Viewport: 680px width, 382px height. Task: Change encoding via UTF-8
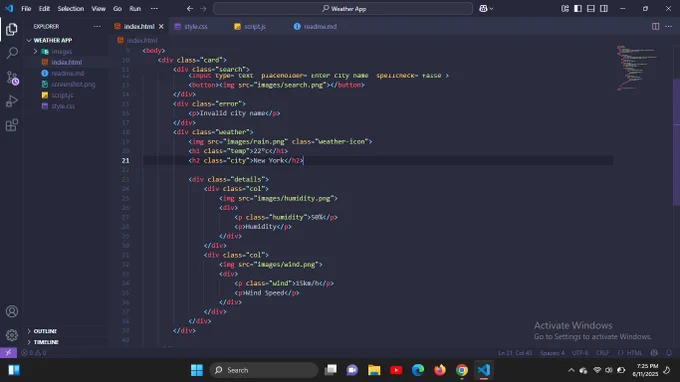coord(580,353)
